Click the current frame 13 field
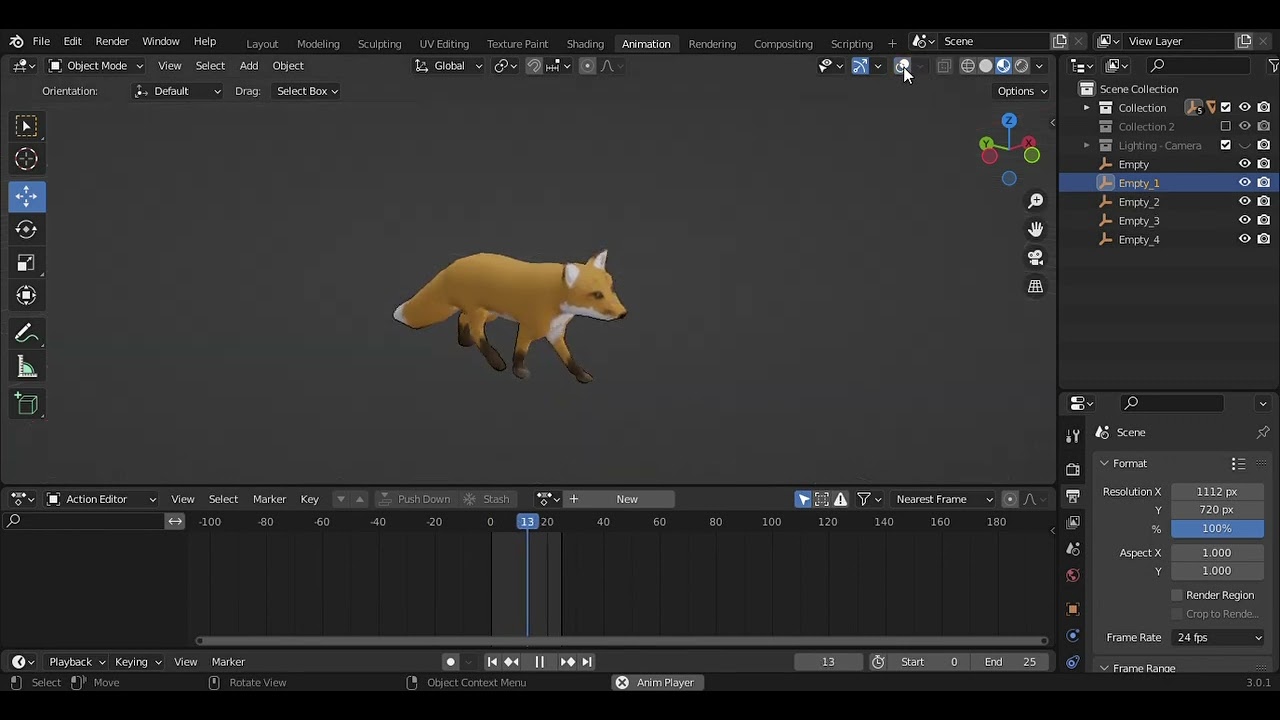 (x=828, y=662)
